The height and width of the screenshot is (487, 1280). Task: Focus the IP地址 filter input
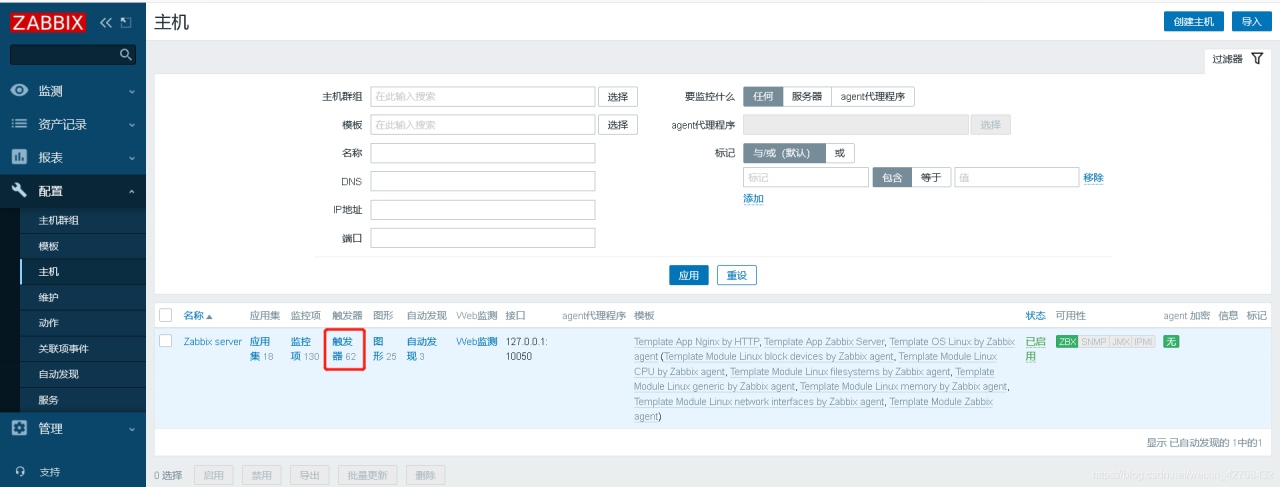point(483,209)
